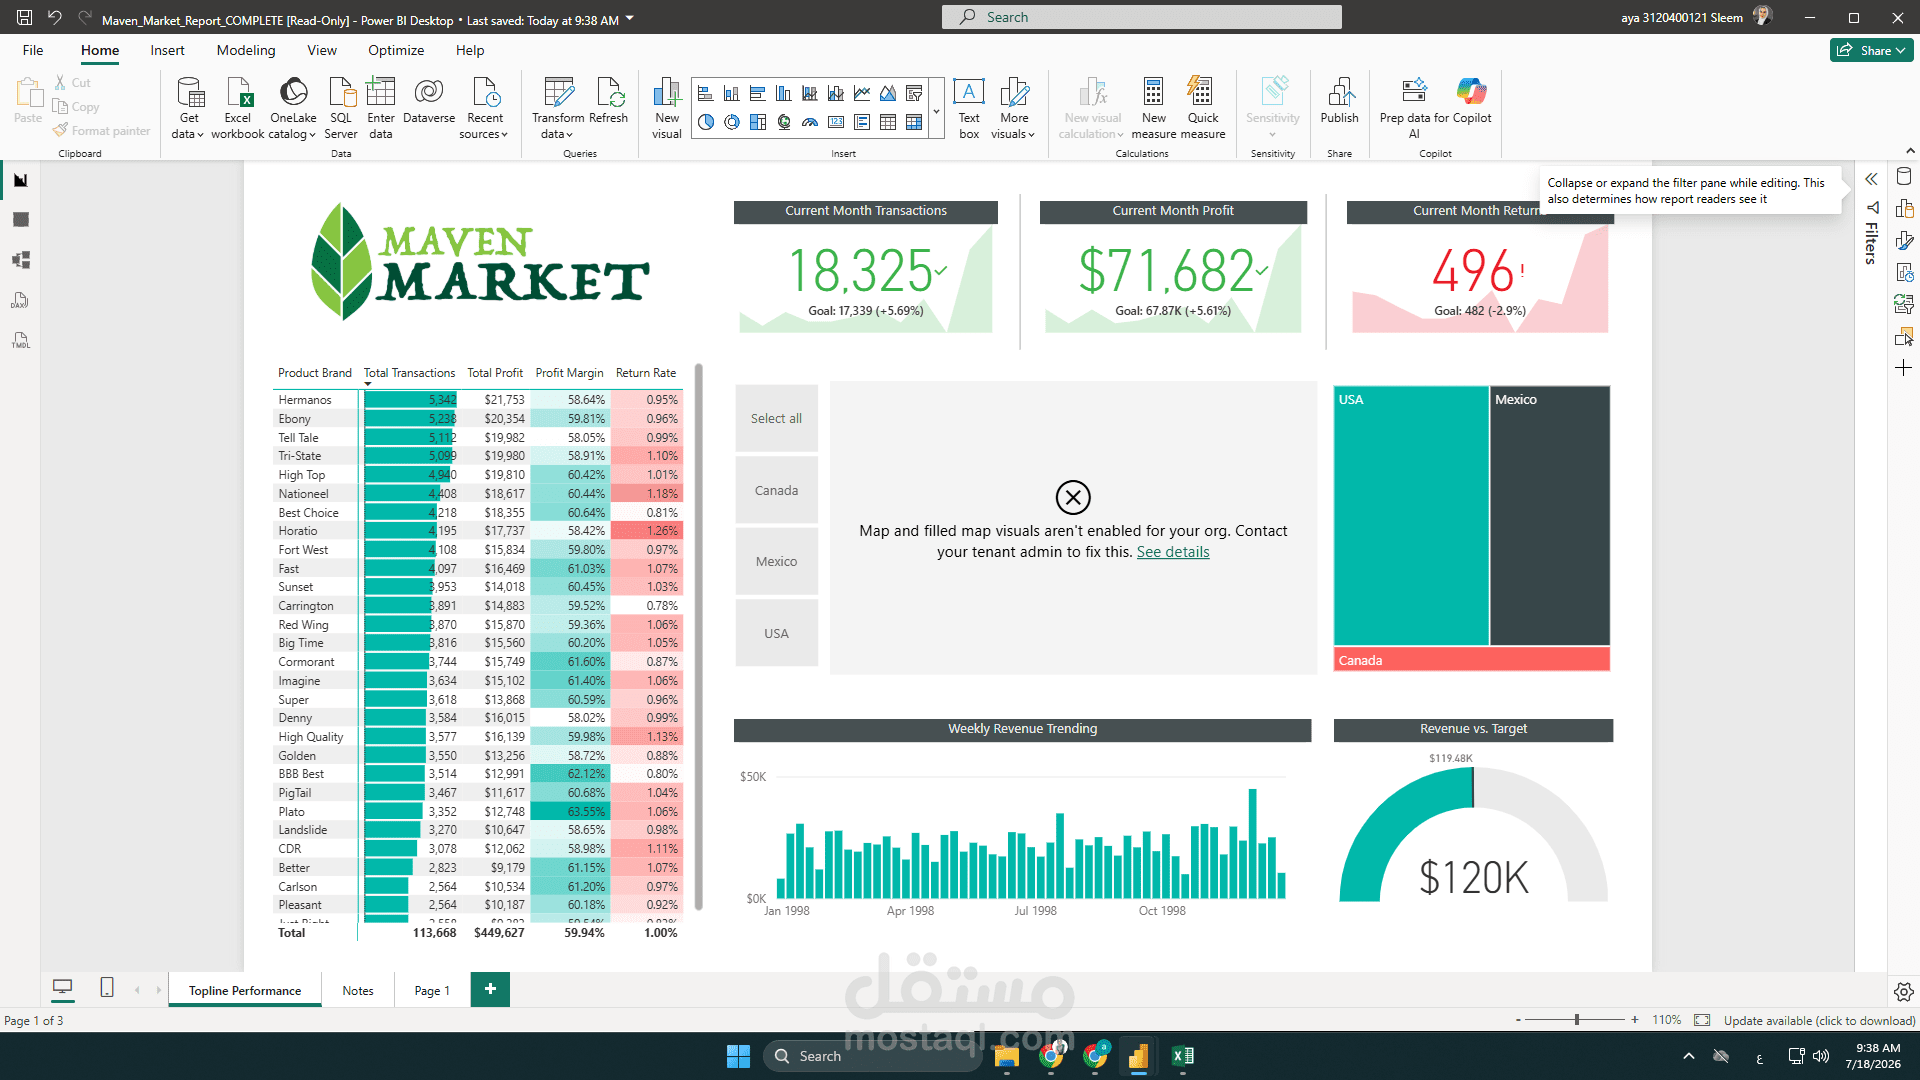Open the View ribbon tab
1920x1080 pixels.
(322, 50)
